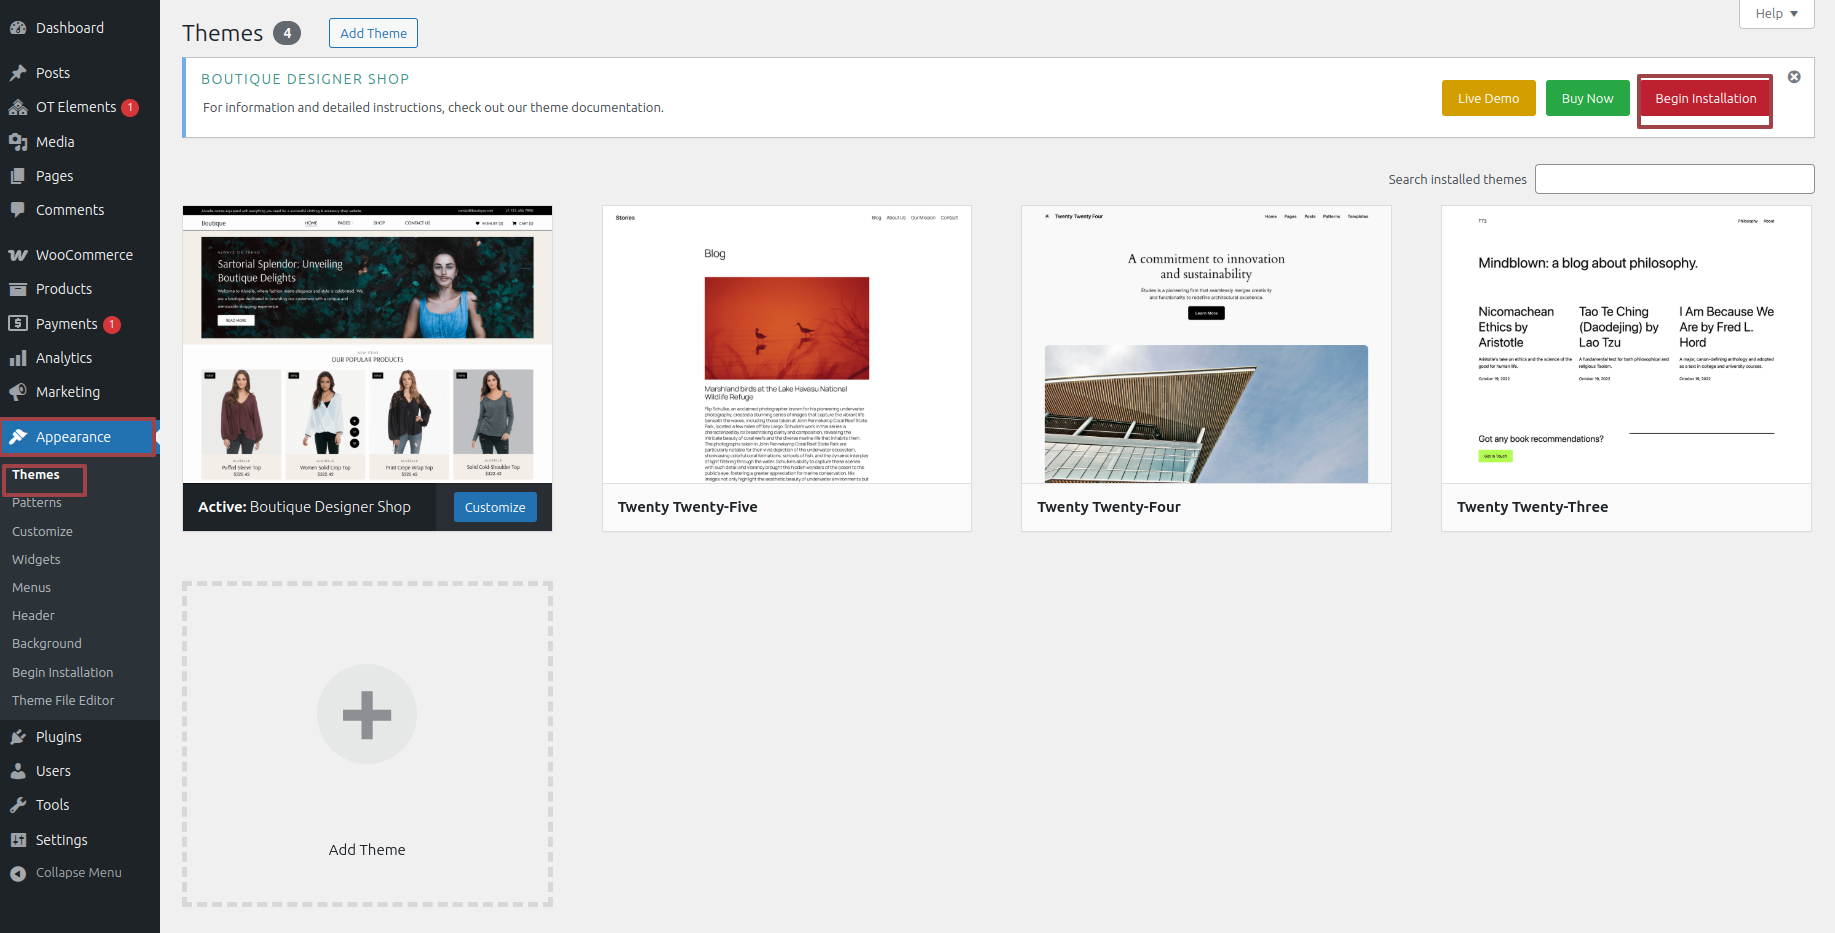Focus the Search installed themes field
1835x933 pixels.
[x=1674, y=179]
